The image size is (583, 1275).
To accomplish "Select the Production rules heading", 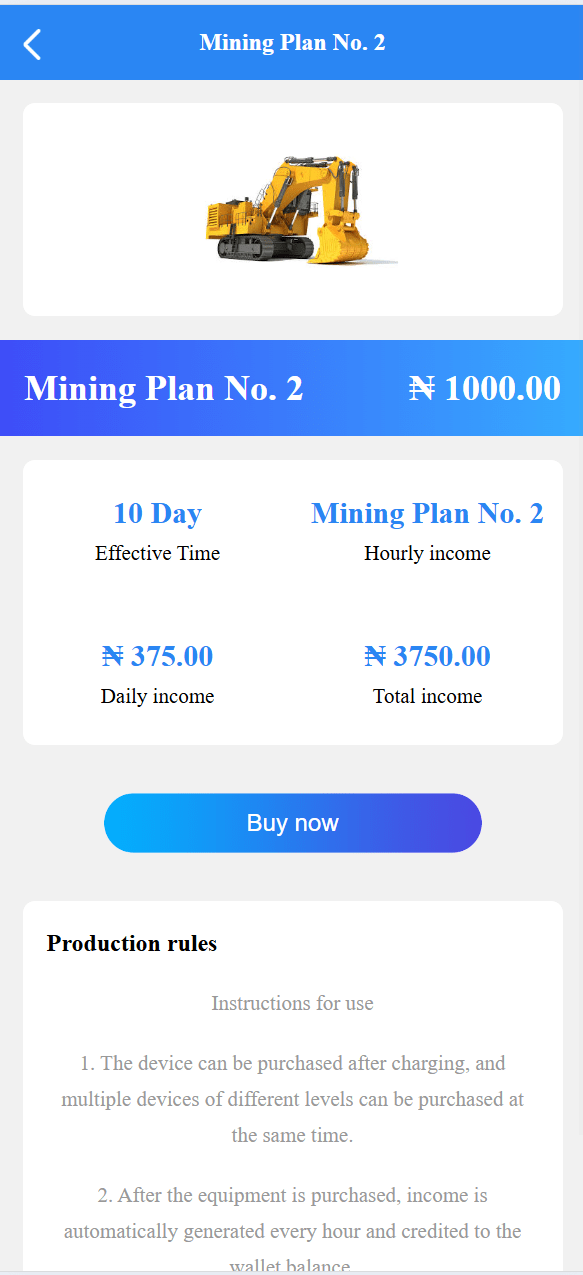I will click(132, 943).
